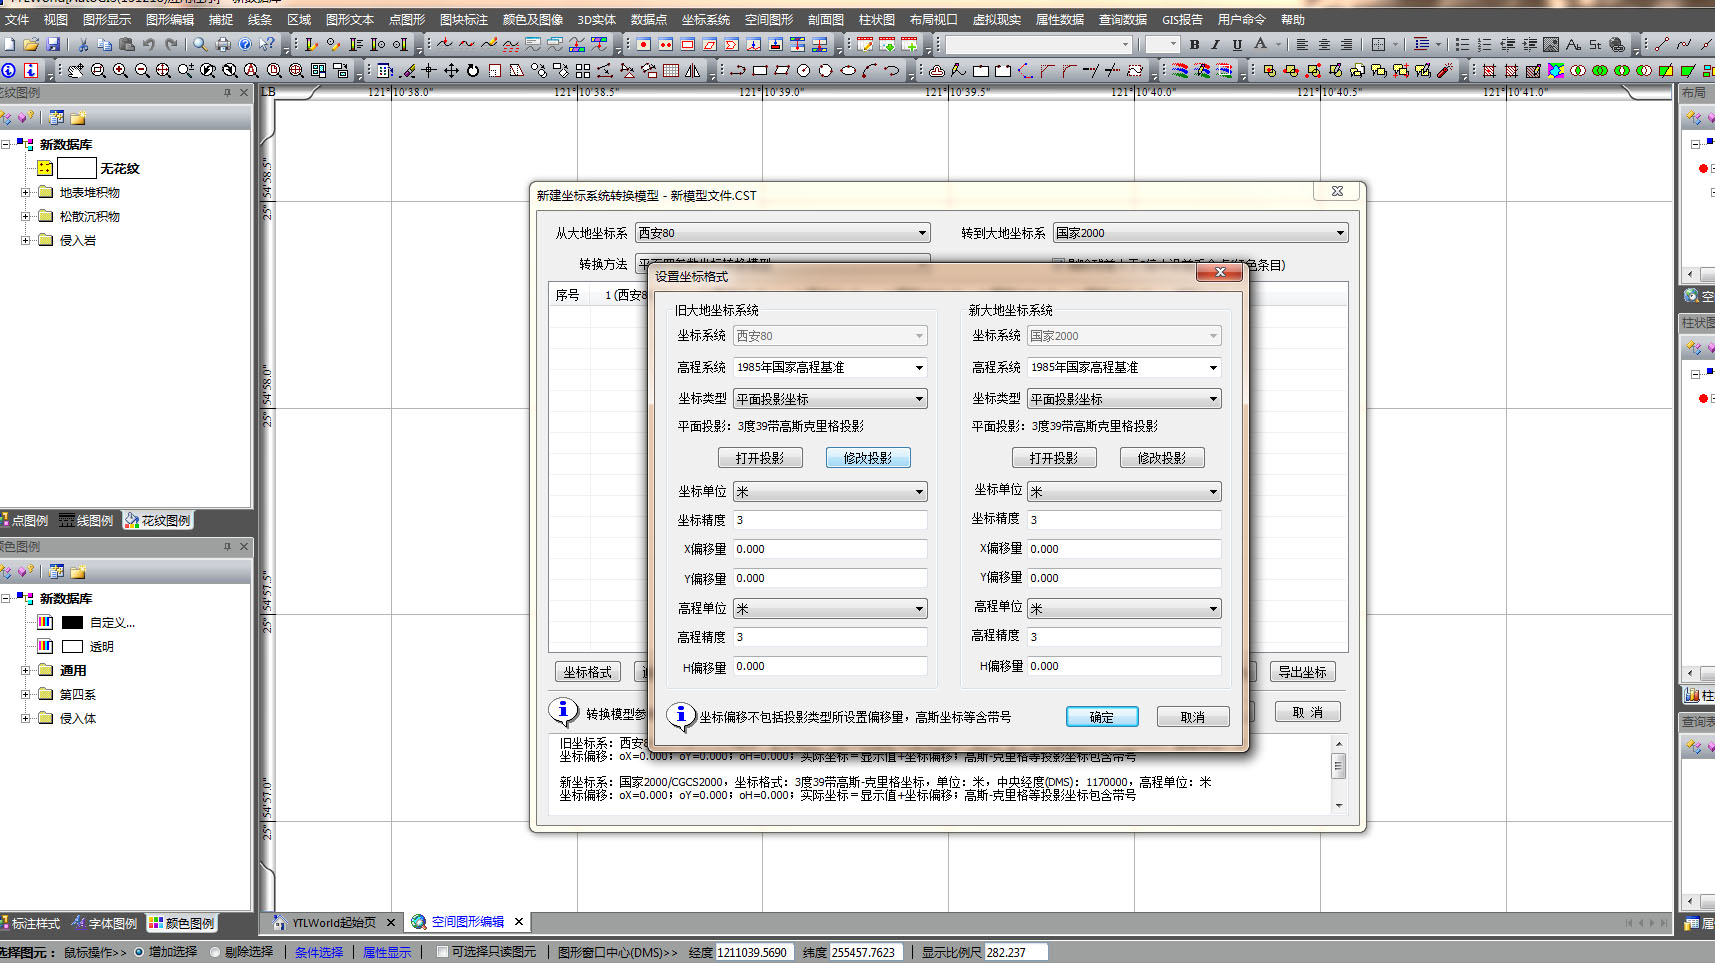Select the Zoom out magnifier tool

[142, 70]
